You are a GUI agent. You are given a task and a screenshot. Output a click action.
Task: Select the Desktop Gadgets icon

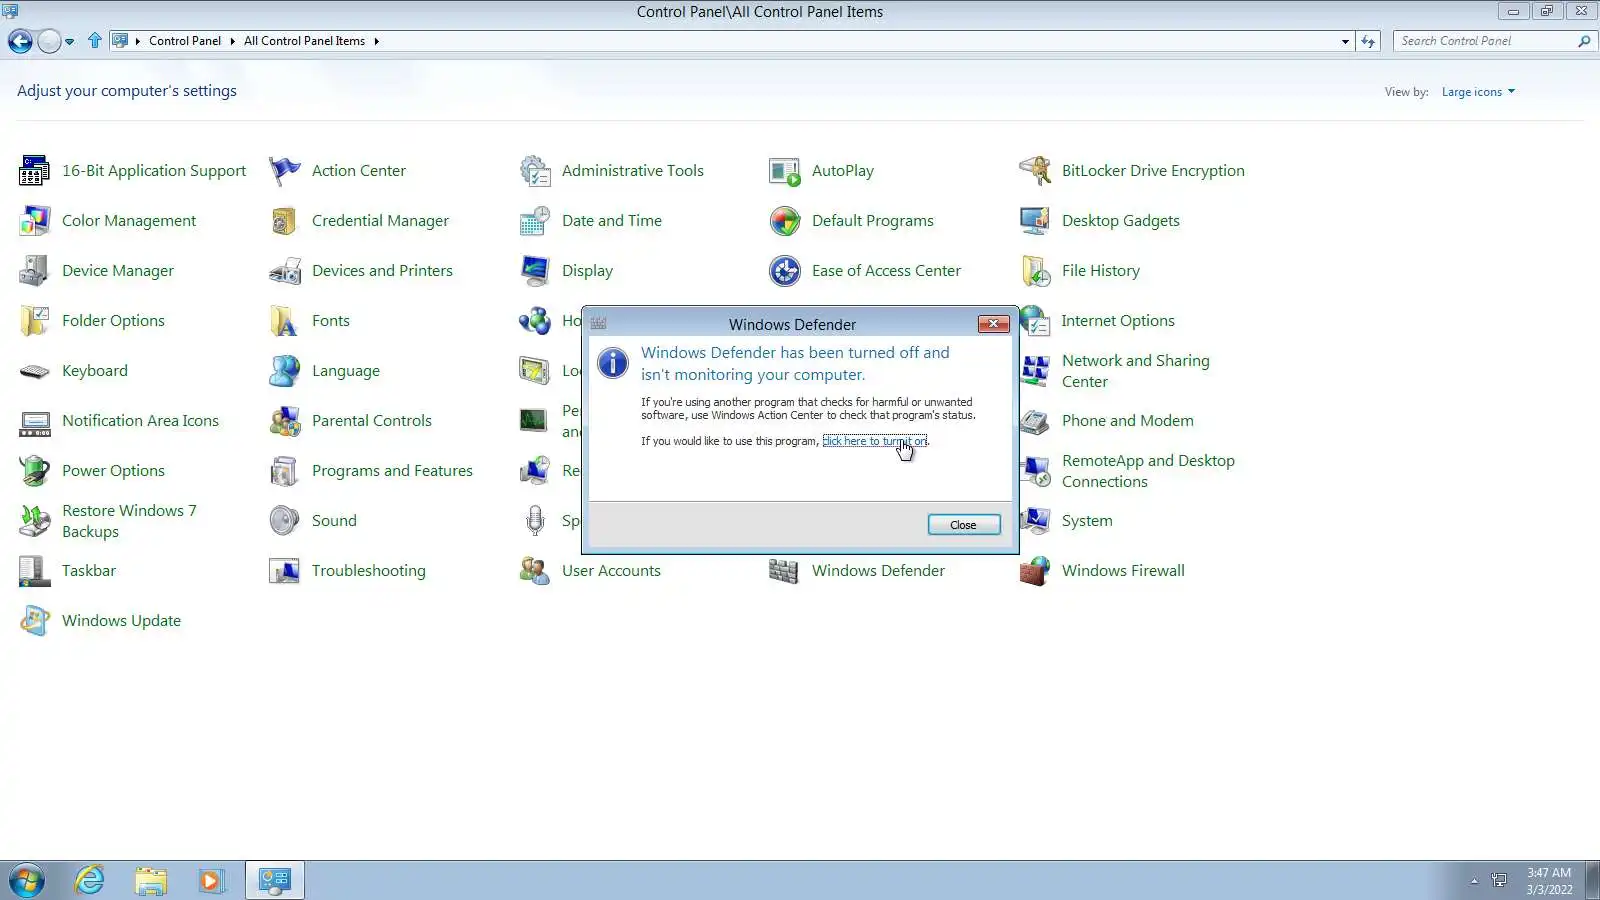pyautogui.click(x=1034, y=221)
